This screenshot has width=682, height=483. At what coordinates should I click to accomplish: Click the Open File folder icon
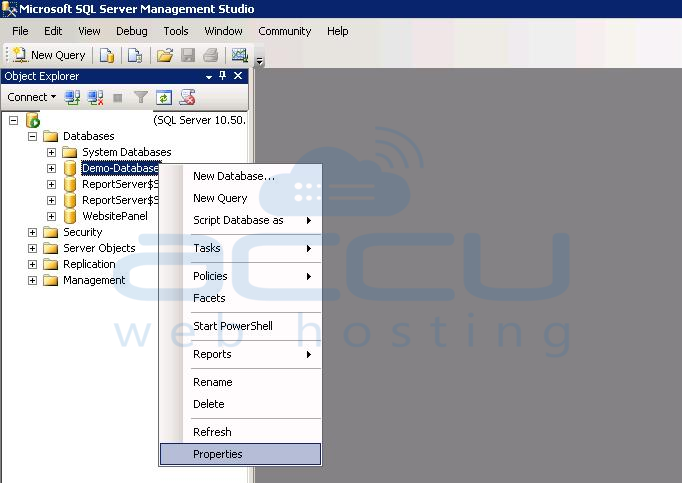pos(165,55)
